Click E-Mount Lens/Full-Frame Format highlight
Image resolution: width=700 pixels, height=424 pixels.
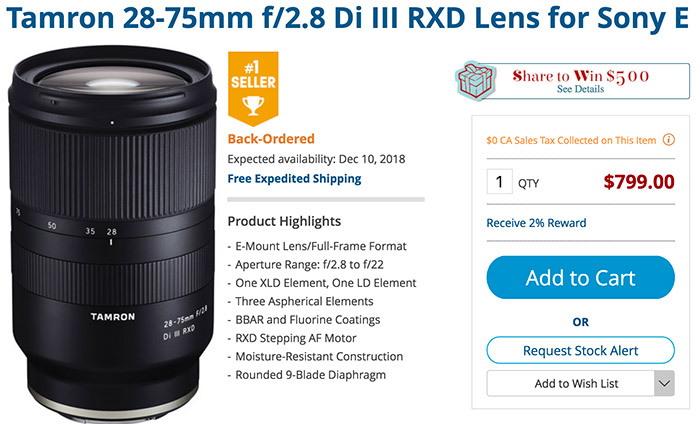[x=321, y=246]
